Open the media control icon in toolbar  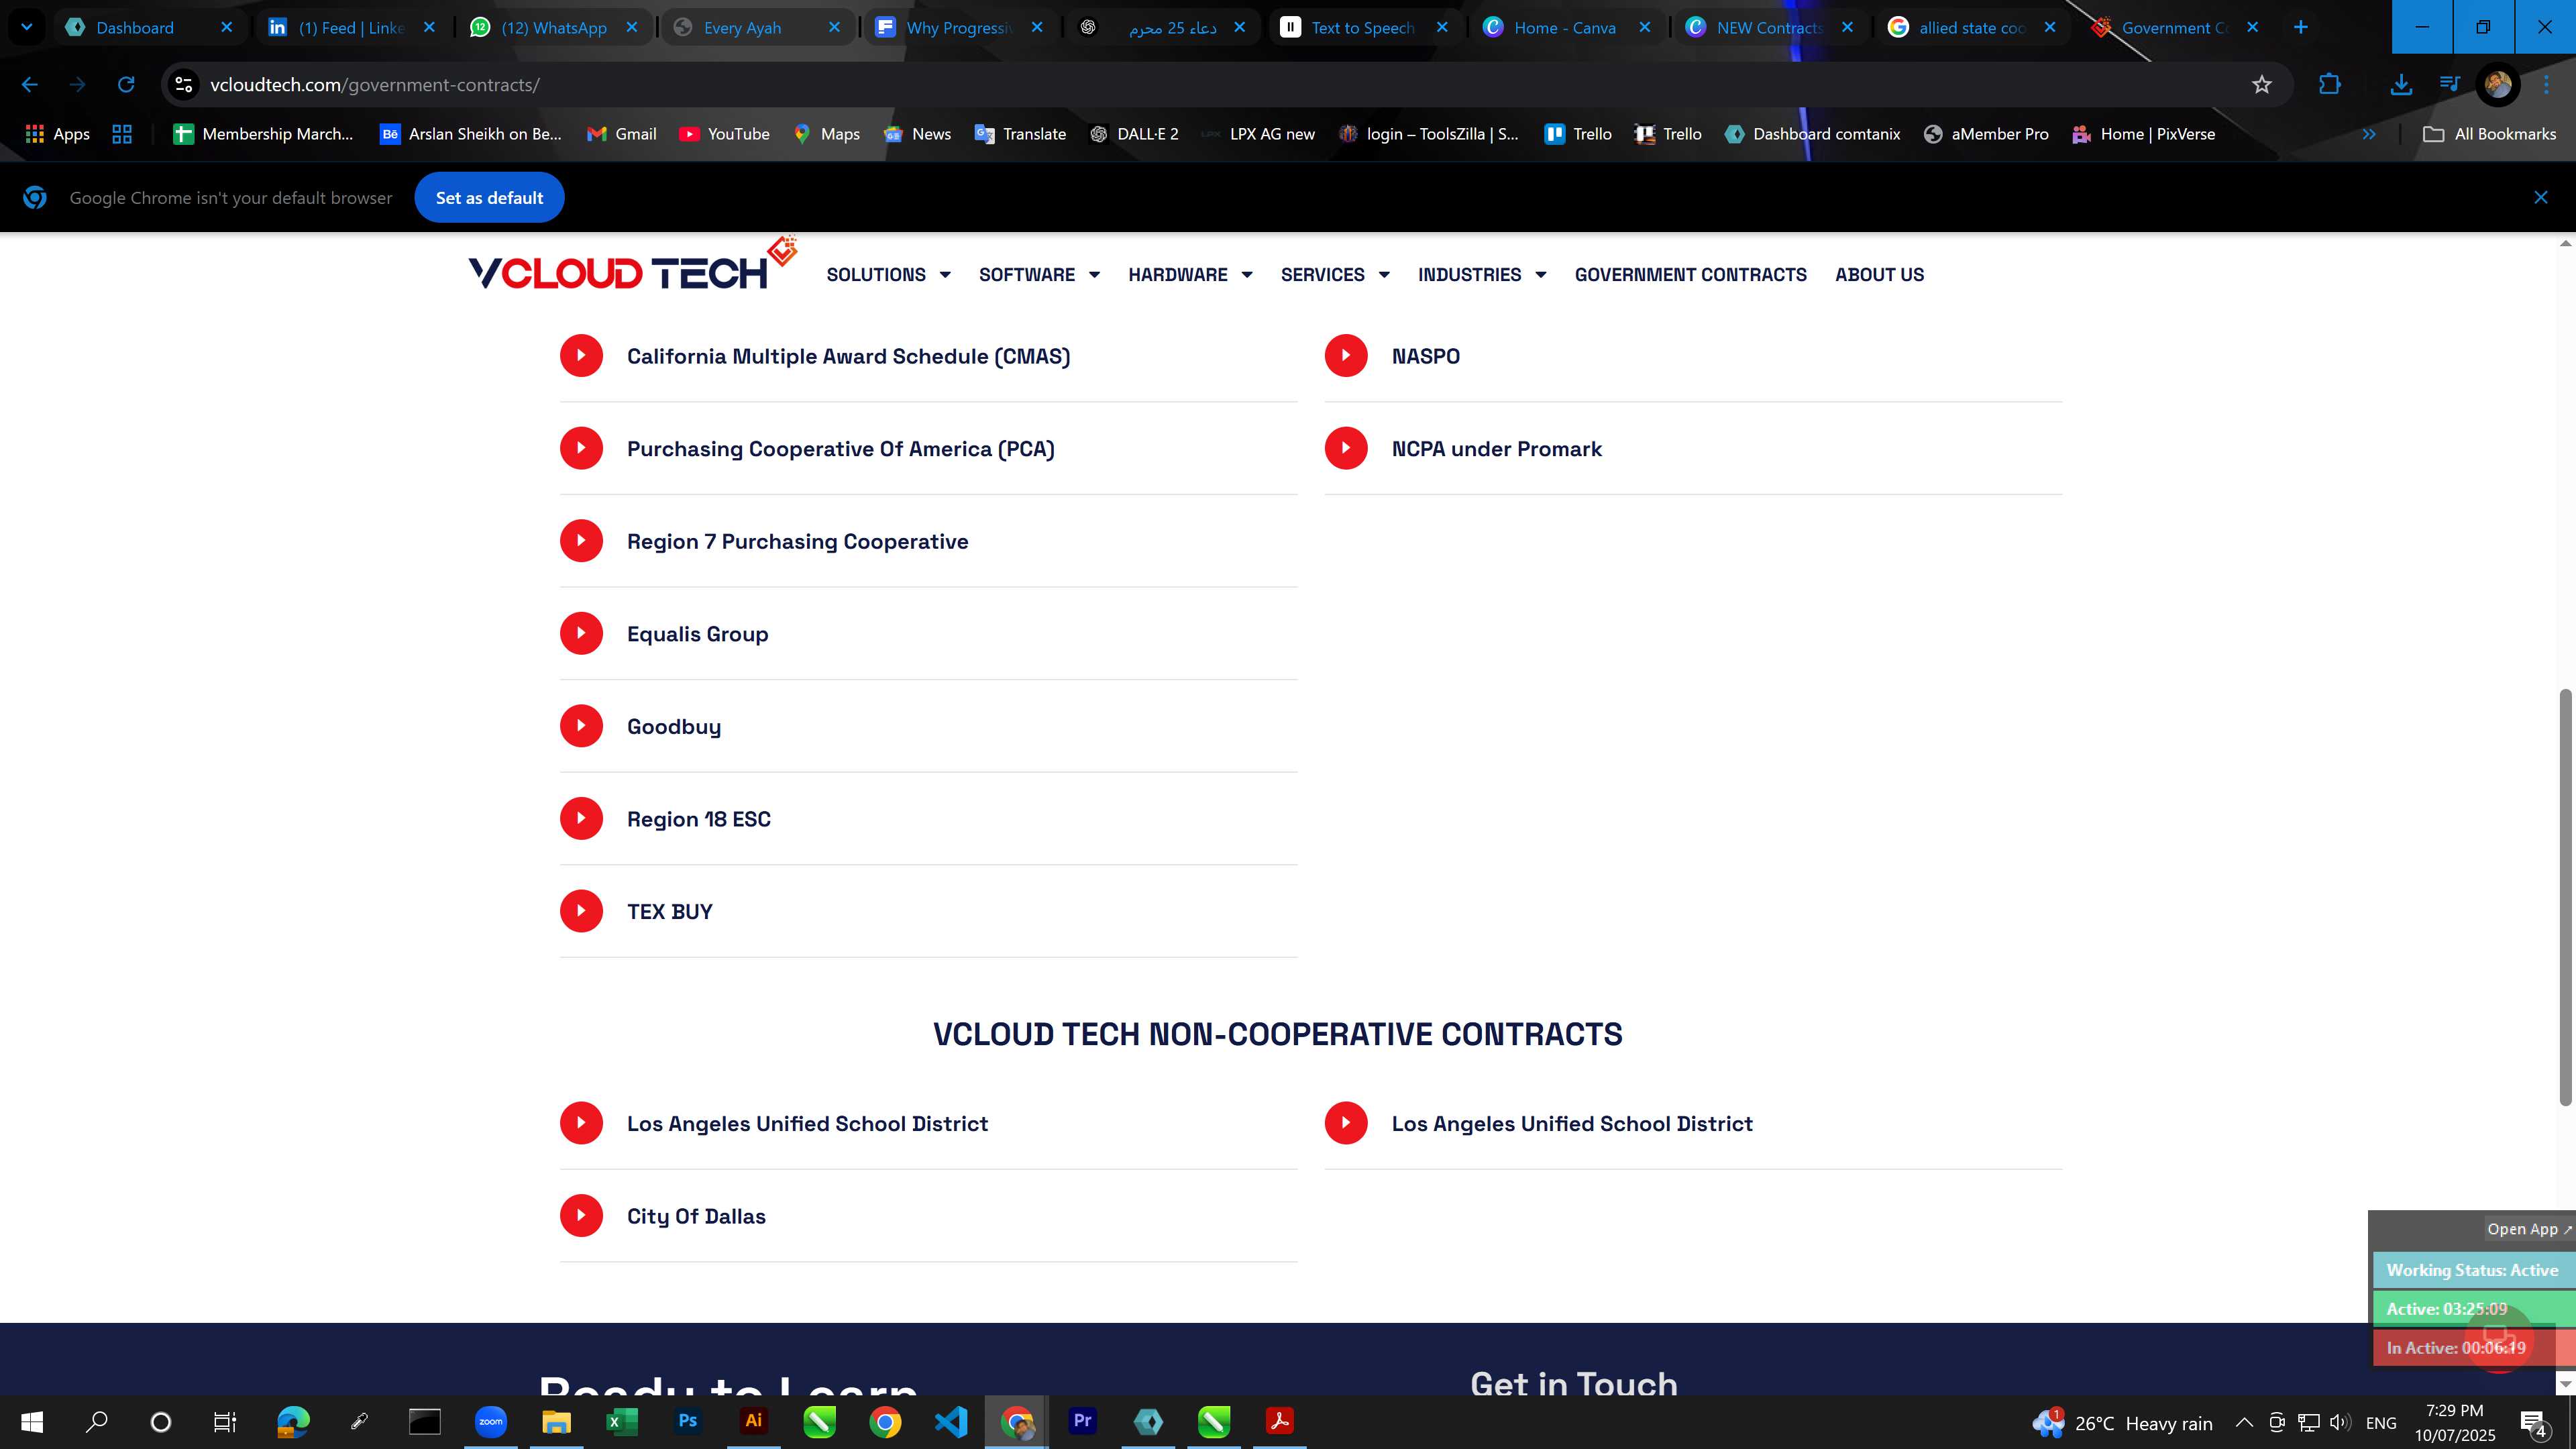[2449, 85]
